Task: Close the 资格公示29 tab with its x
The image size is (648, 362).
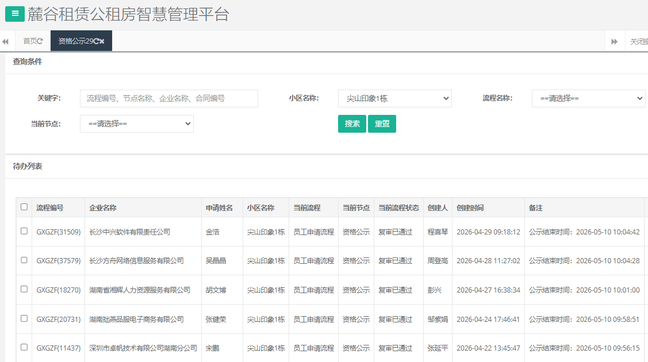Action: (x=102, y=41)
